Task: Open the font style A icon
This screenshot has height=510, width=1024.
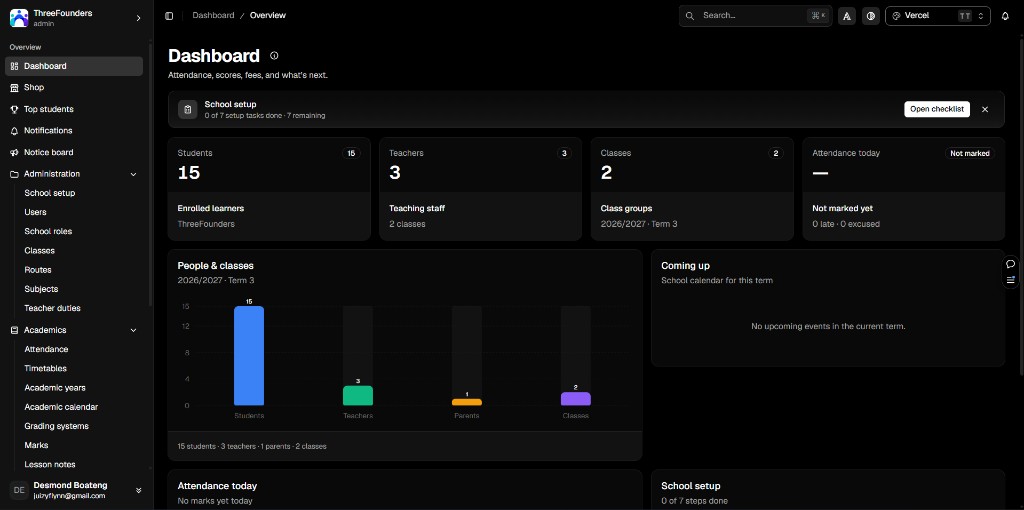Action: 847,16
